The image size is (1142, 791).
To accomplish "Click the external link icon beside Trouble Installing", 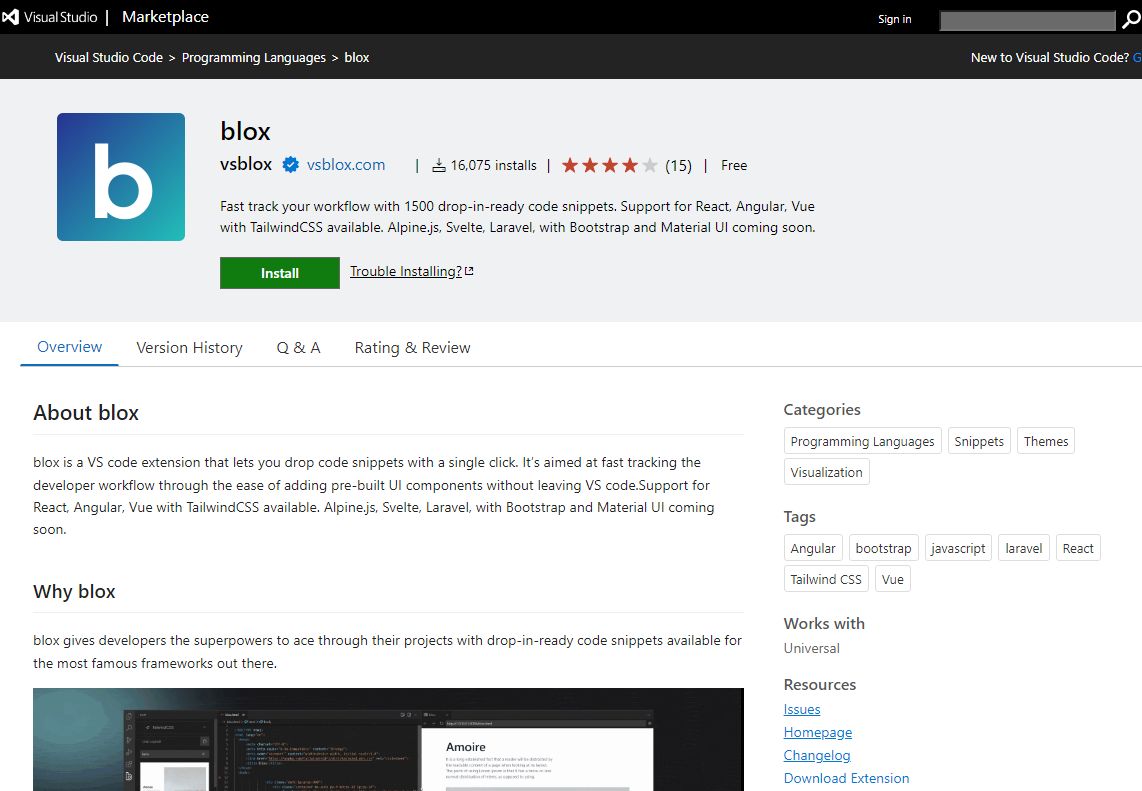I will (x=469, y=271).
